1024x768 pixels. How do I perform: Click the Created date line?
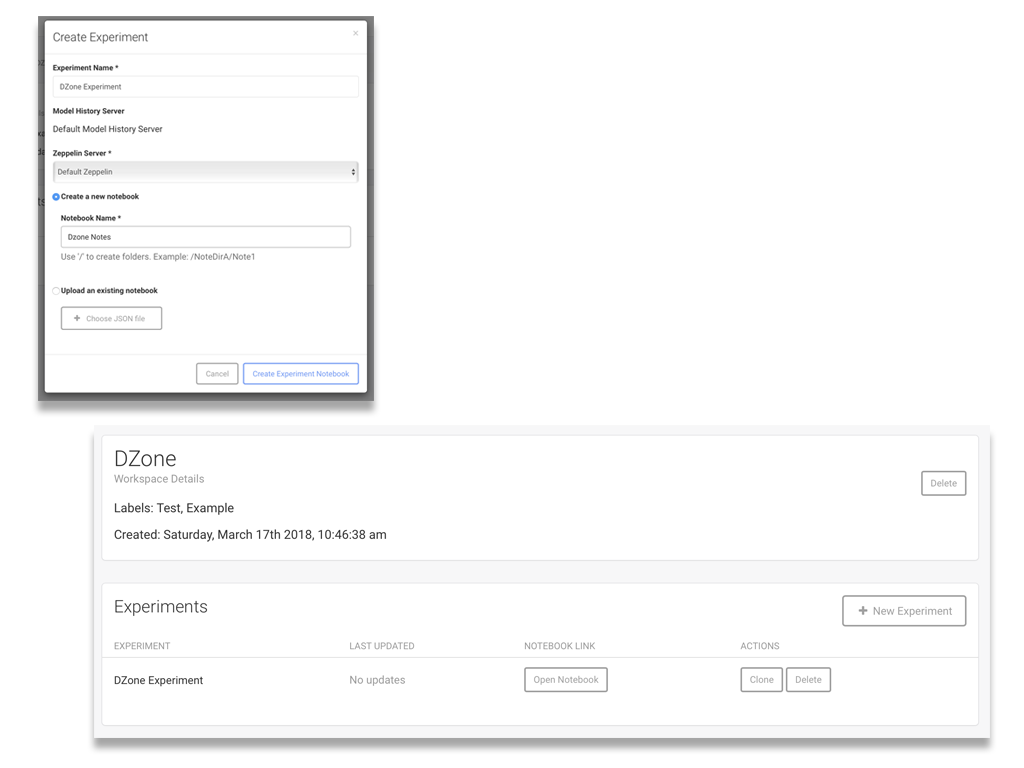click(250, 535)
